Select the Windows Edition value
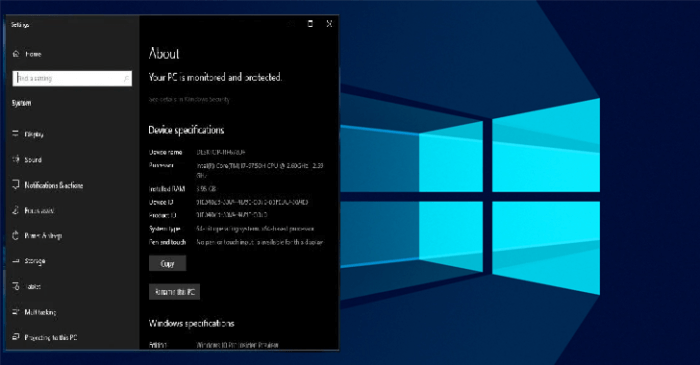Screen dimensions: 700x365 point(238,345)
